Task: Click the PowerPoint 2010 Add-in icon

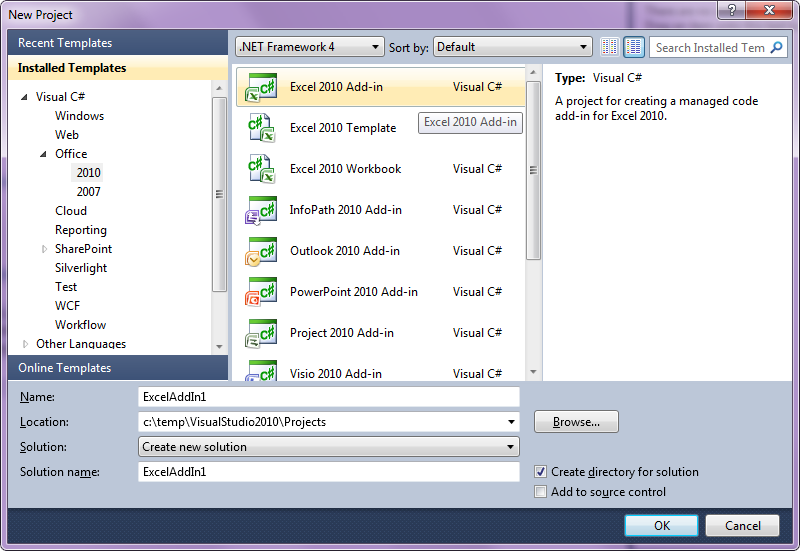Action: coord(261,292)
